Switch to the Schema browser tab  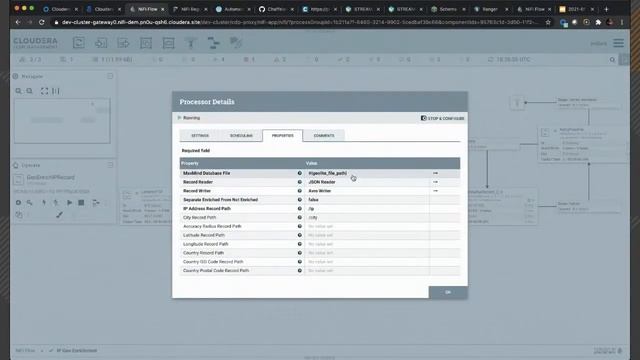(x=448, y=9)
